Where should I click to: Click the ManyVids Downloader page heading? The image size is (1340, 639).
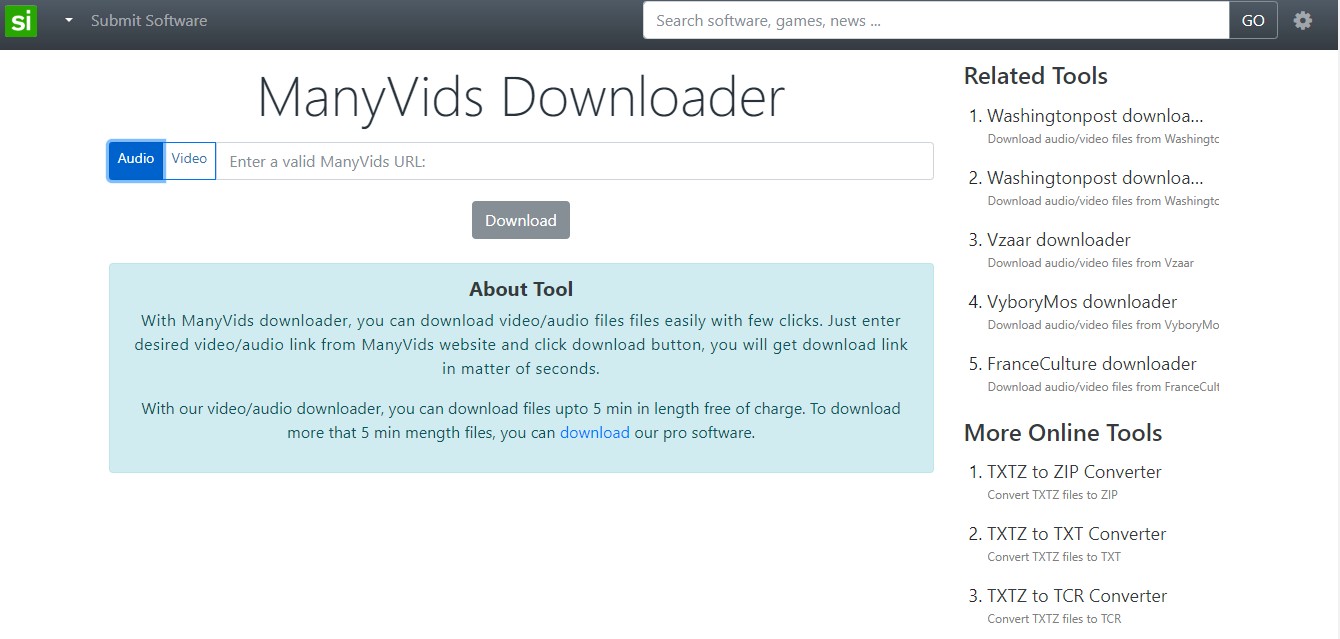(x=521, y=98)
